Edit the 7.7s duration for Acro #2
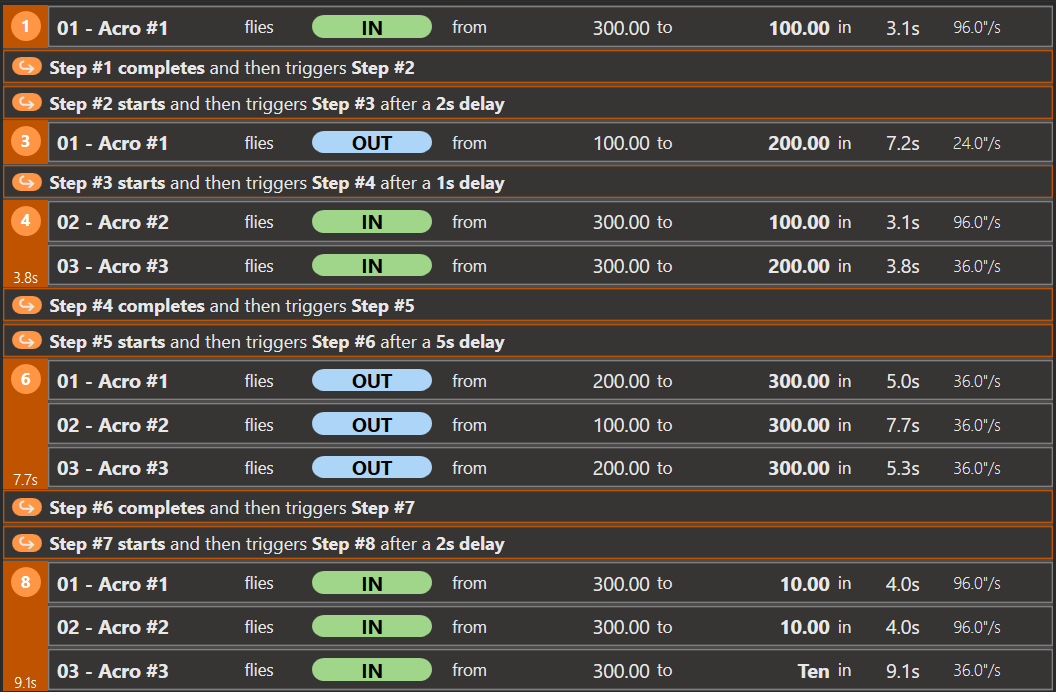 [x=902, y=425]
